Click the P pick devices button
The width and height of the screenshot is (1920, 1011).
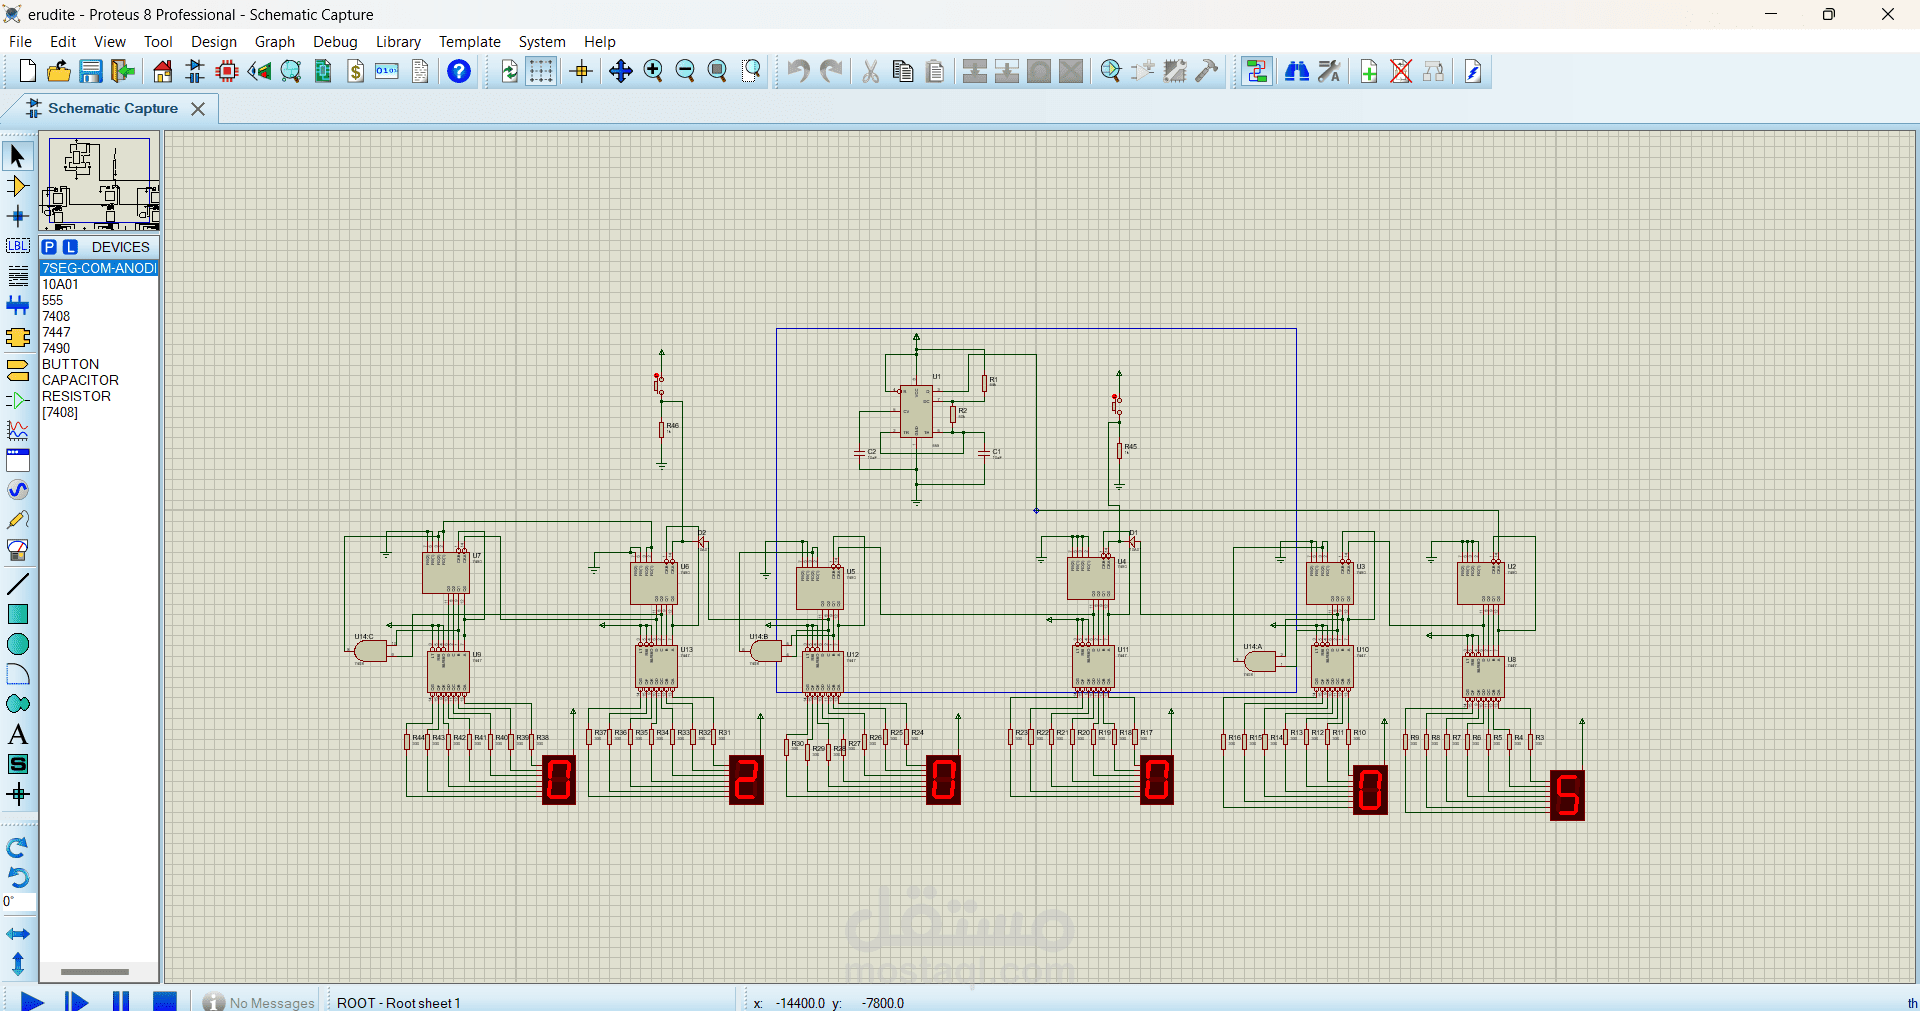coord(49,247)
